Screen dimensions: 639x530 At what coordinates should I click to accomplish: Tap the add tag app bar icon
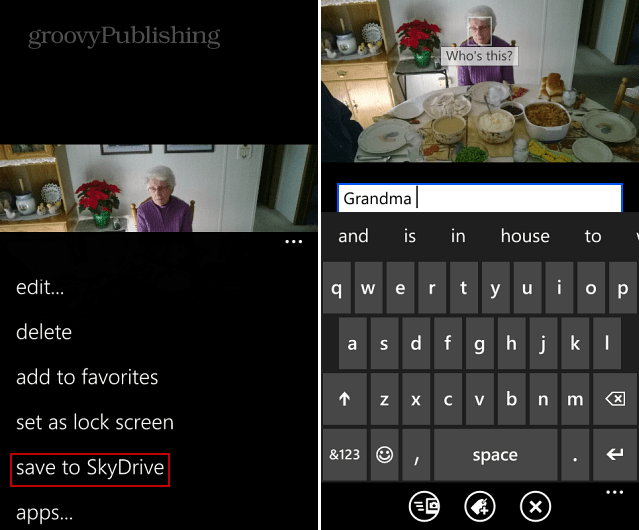point(480,506)
